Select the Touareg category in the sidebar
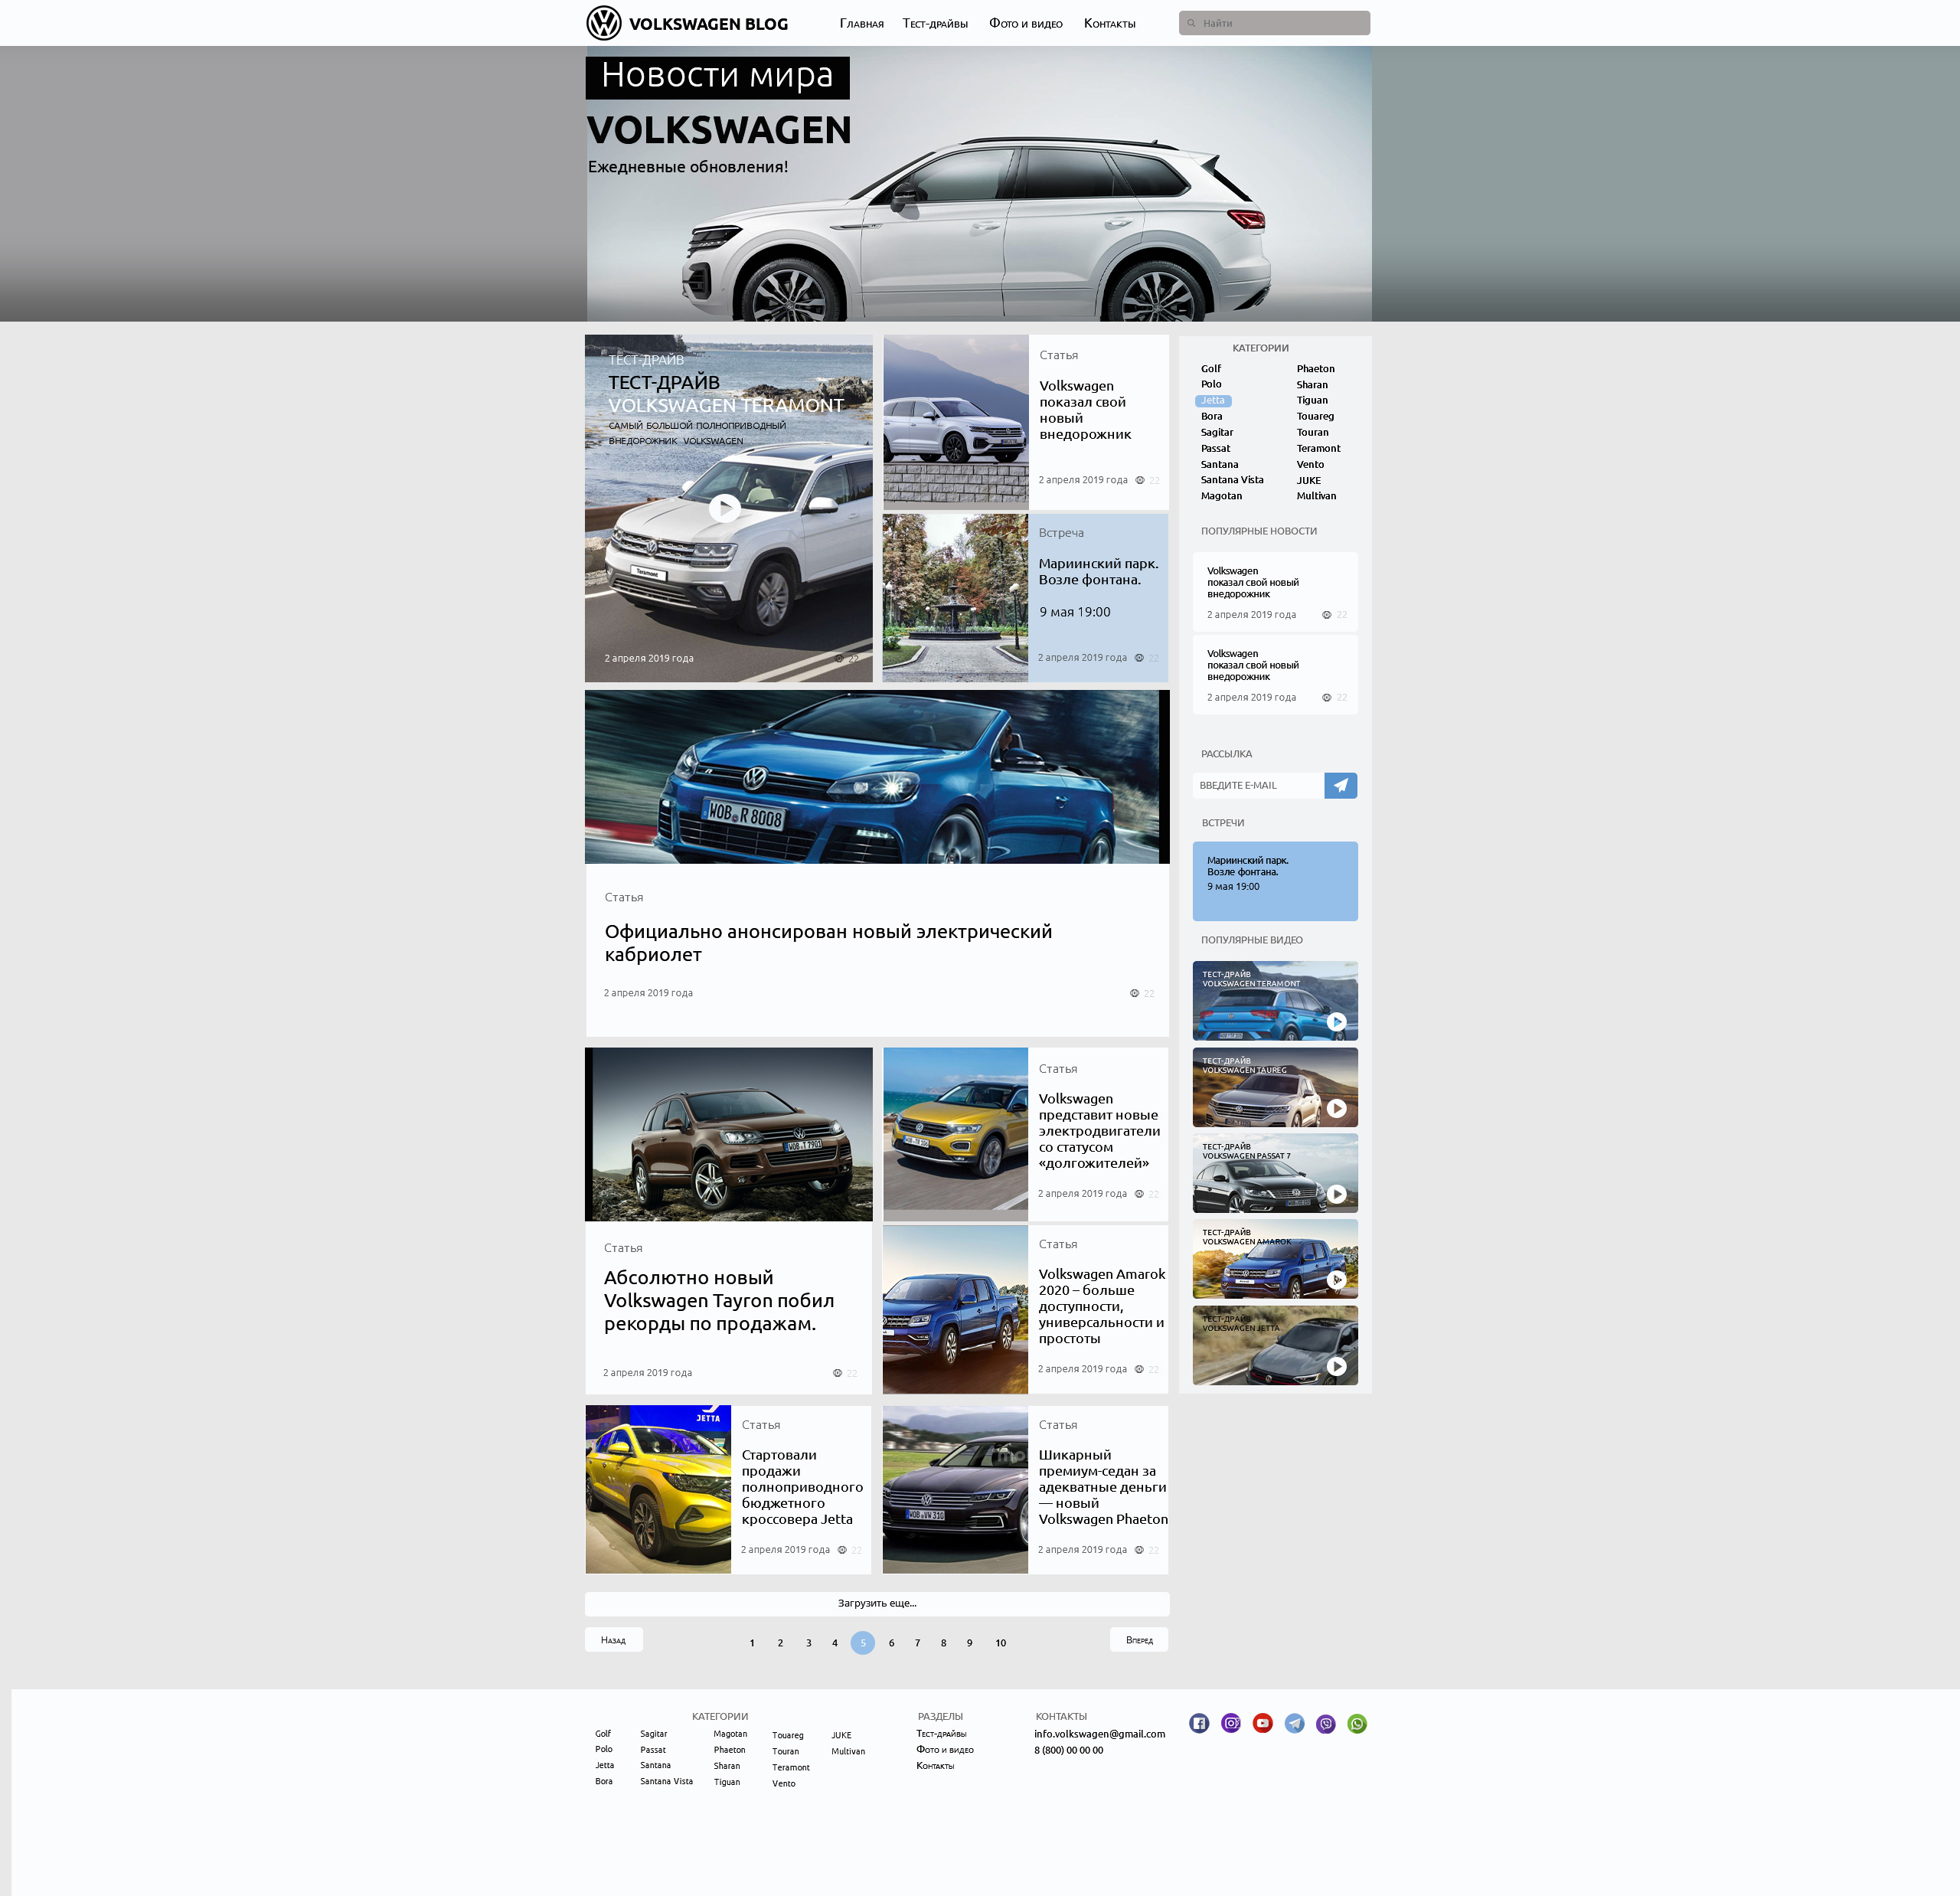 [x=1315, y=416]
